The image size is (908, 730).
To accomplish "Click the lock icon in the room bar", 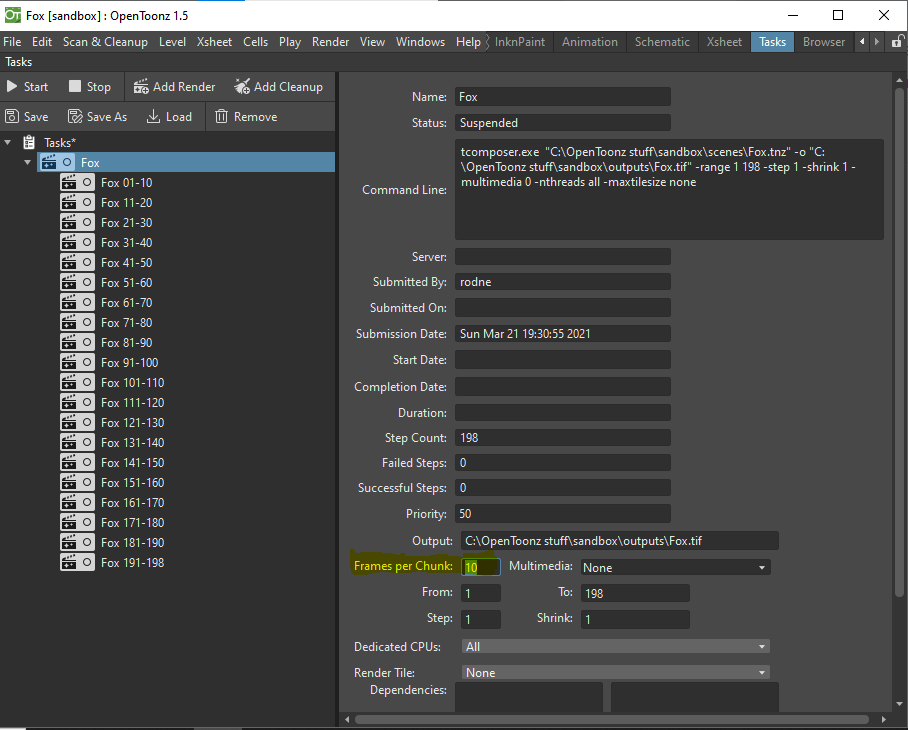I will point(896,41).
